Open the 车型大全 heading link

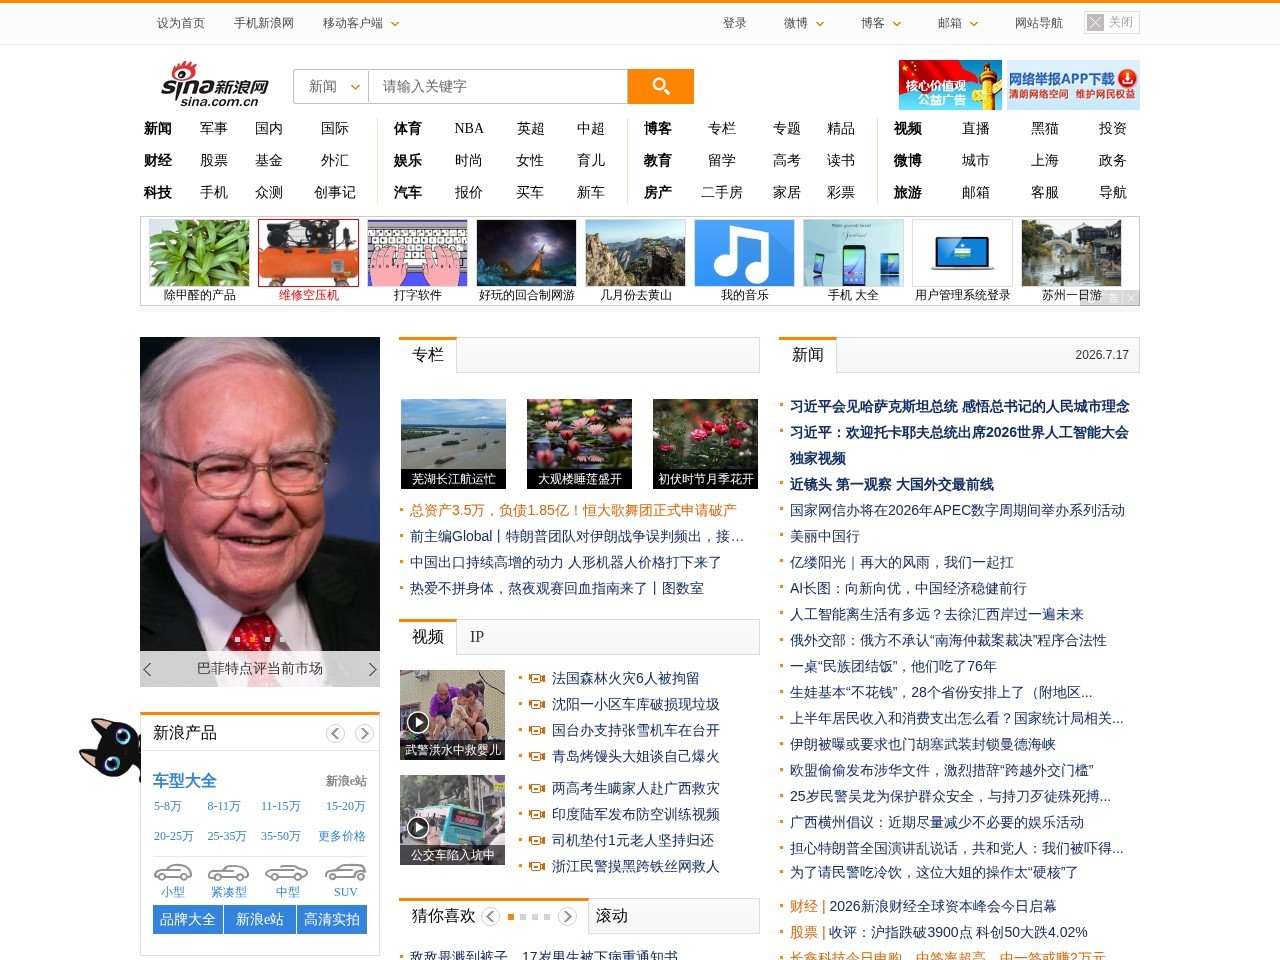coord(185,781)
